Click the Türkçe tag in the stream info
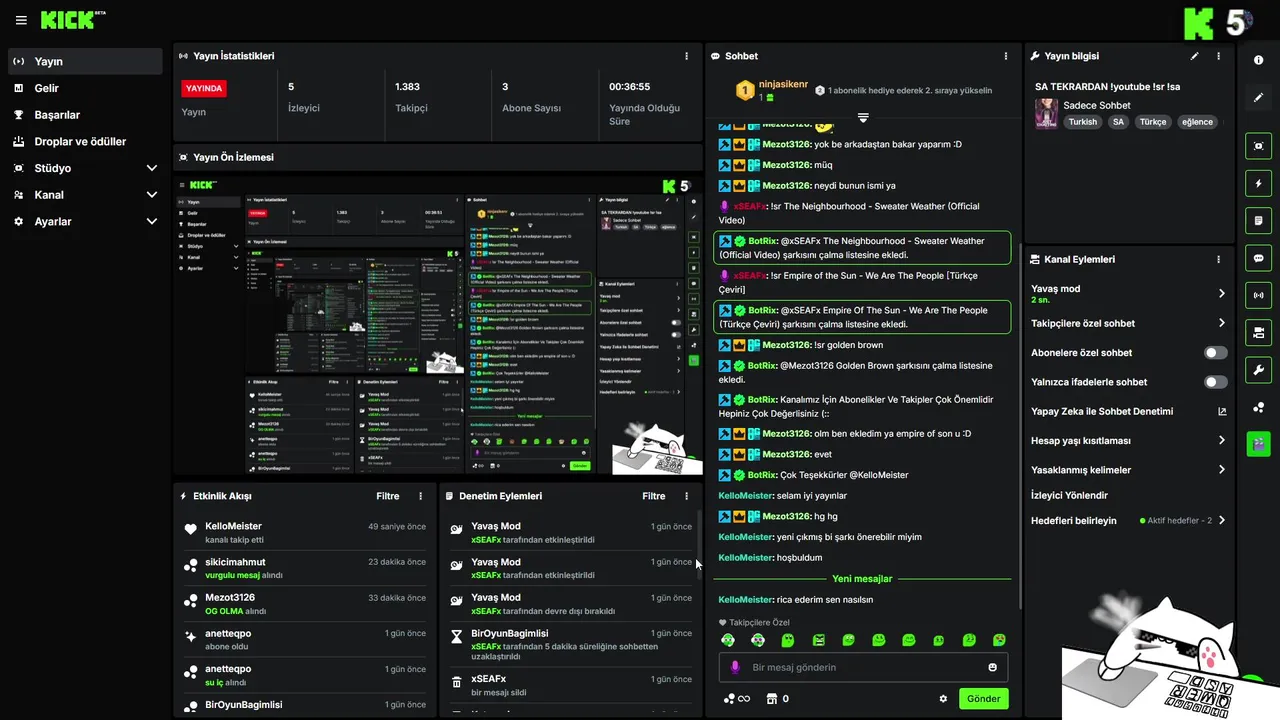Viewport: 1280px width, 720px height. click(1153, 122)
